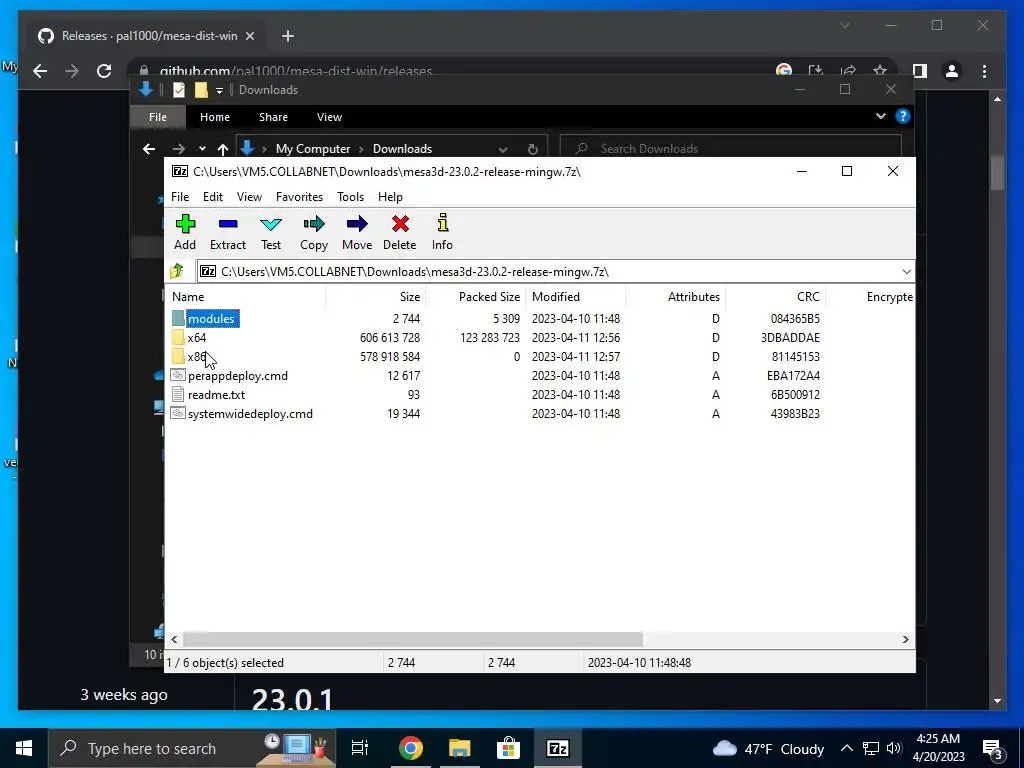Open the Chrome tab search dropdown
Image resolution: width=1024 pixels, height=768 pixels.
coord(844,25)
